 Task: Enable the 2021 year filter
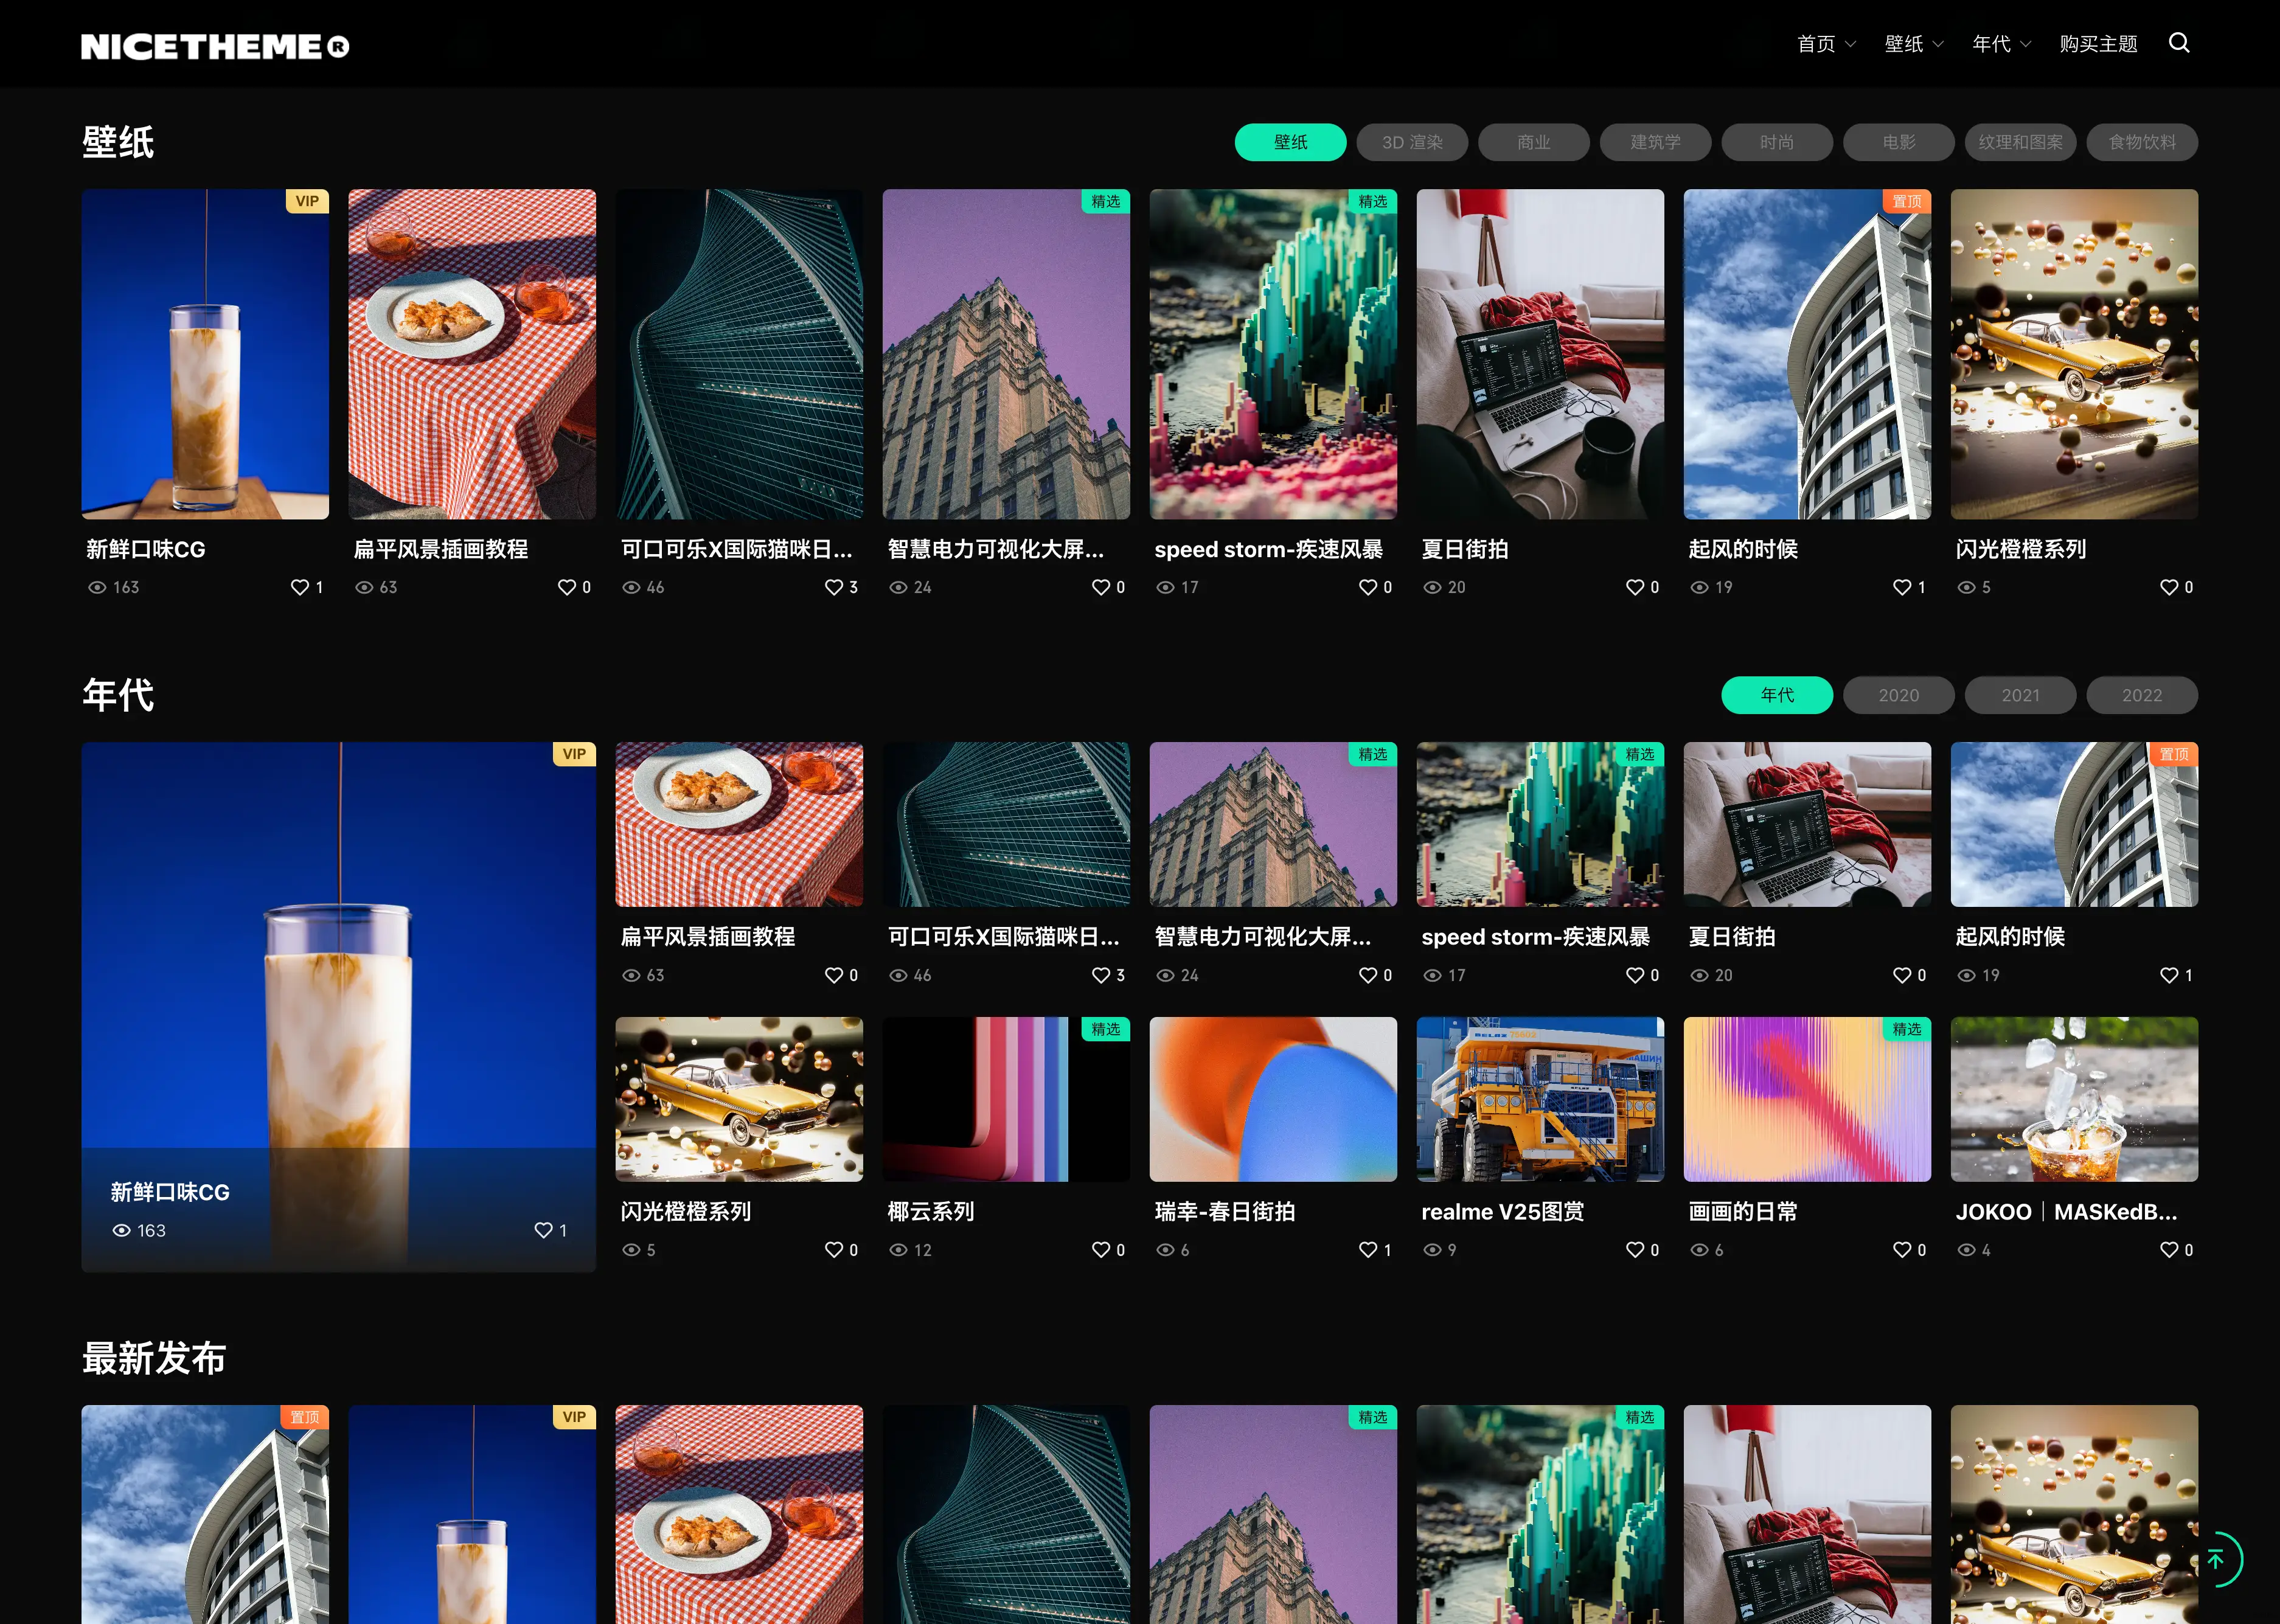(x=2020, y=695)
